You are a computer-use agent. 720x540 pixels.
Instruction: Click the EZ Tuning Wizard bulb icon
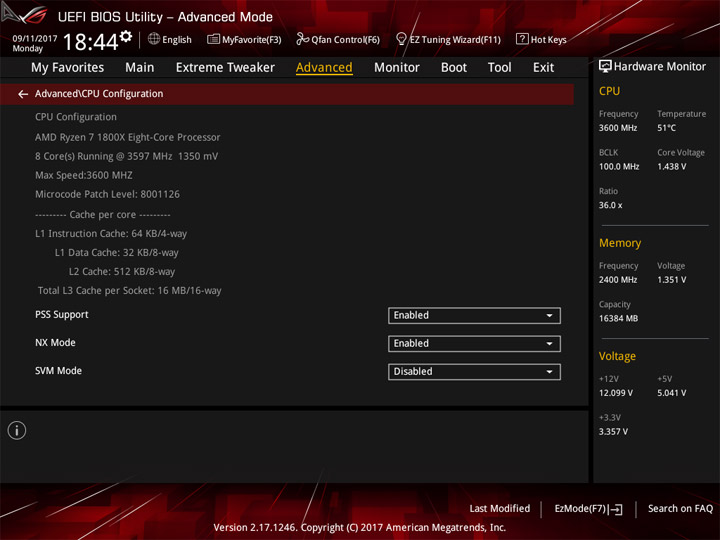[401, 39]
